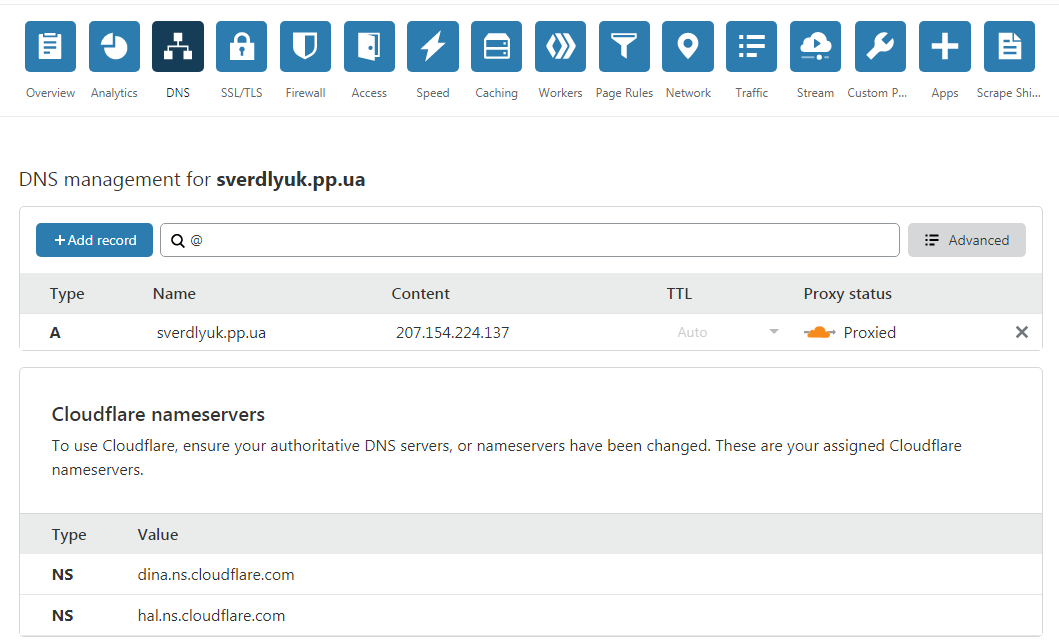
Task: Delete the sverdlyuk.pp.ua A record
Action: pos(1022,332)
